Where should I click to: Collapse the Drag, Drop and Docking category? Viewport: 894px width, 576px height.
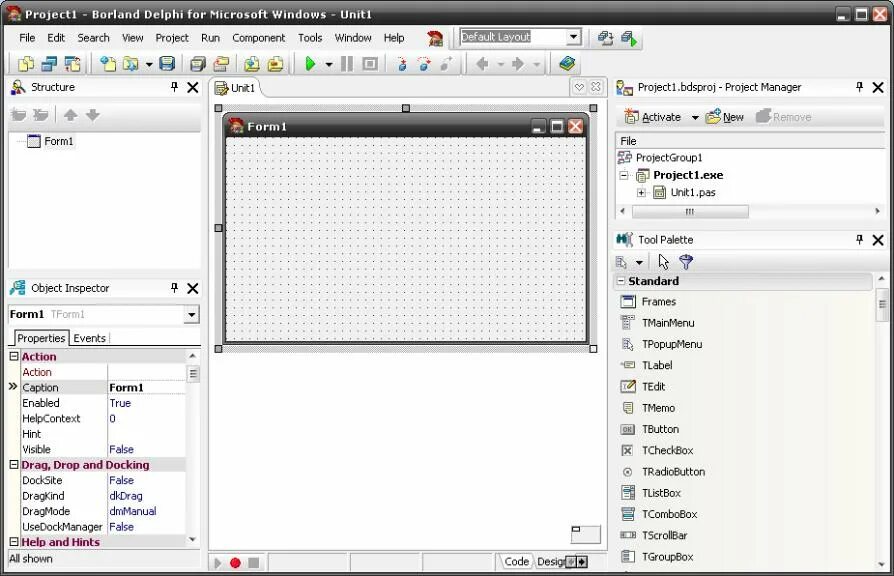coord(14,464)
